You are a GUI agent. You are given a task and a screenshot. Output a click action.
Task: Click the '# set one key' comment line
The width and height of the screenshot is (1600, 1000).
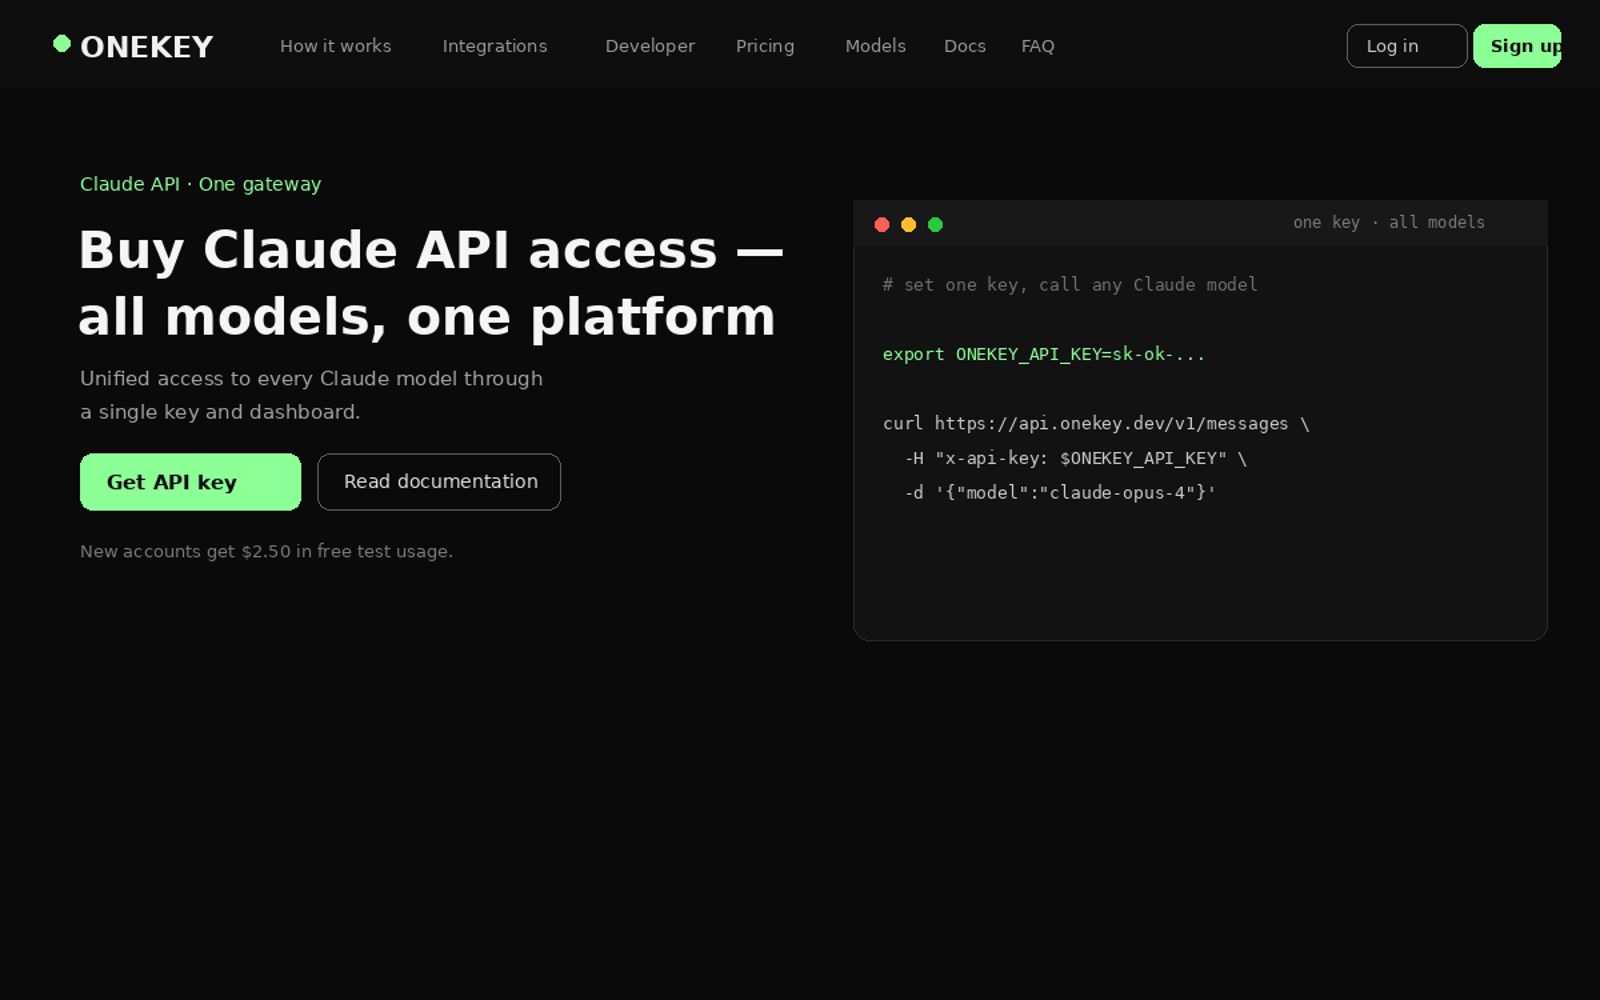click(1070, 285)
